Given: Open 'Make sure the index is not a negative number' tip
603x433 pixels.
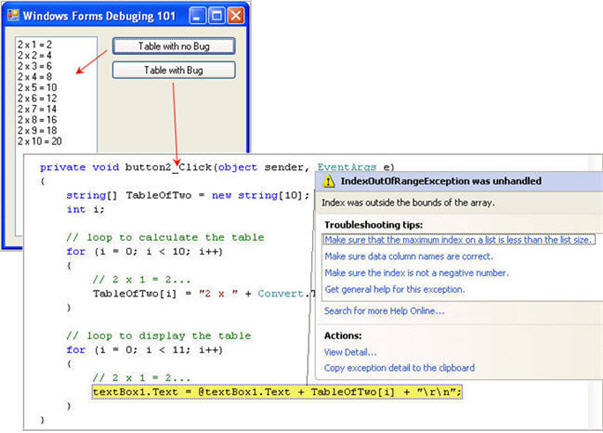Looking at the screenshot, I should click(416, 273).
